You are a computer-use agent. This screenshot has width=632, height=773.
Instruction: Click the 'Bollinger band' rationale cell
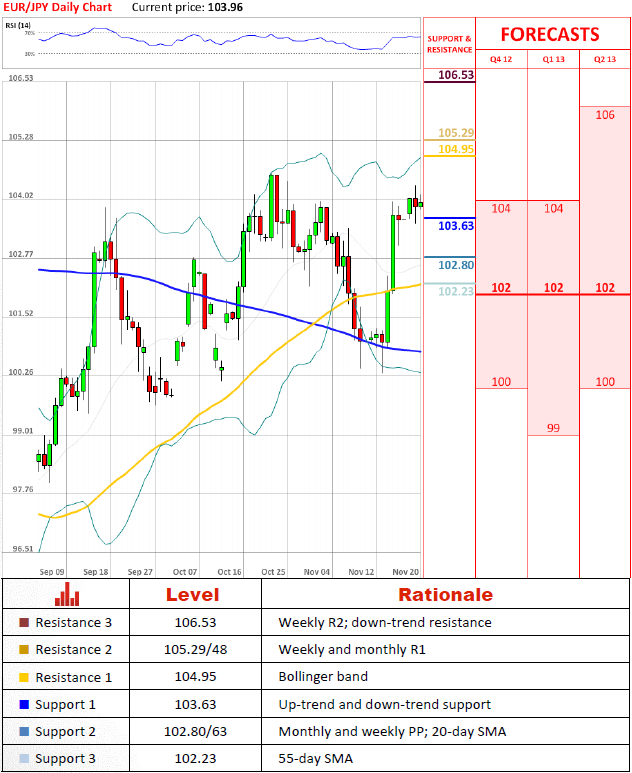point(323,677)
